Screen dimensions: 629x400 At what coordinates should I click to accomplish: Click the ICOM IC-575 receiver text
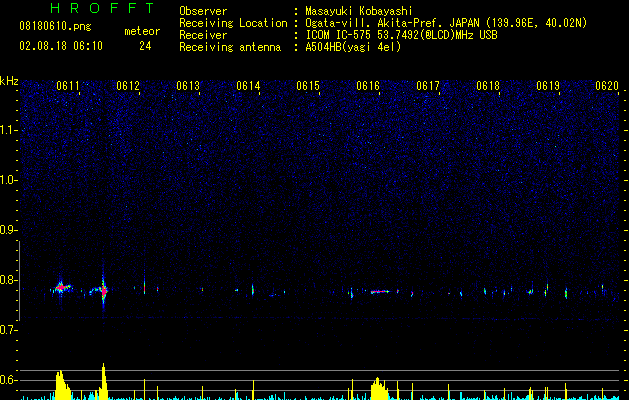[401, 35]
